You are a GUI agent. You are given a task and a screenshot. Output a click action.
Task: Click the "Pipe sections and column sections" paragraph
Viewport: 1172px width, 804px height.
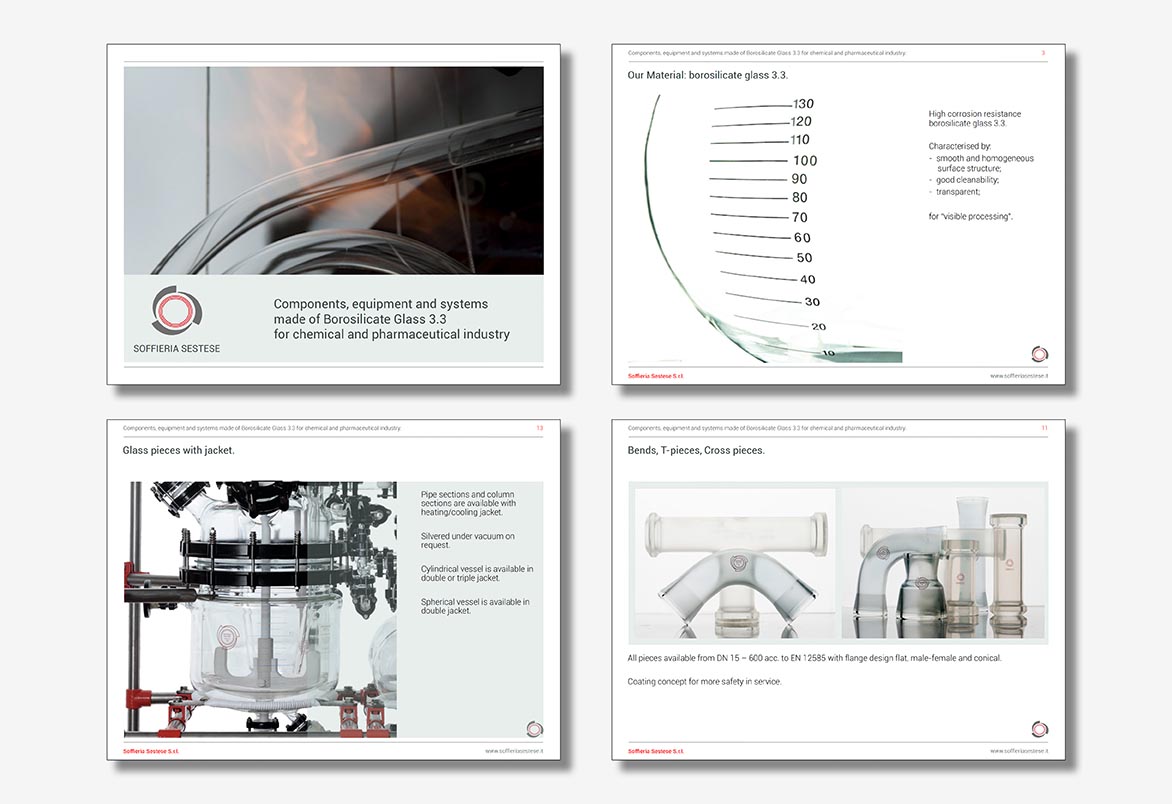(468, 504)
